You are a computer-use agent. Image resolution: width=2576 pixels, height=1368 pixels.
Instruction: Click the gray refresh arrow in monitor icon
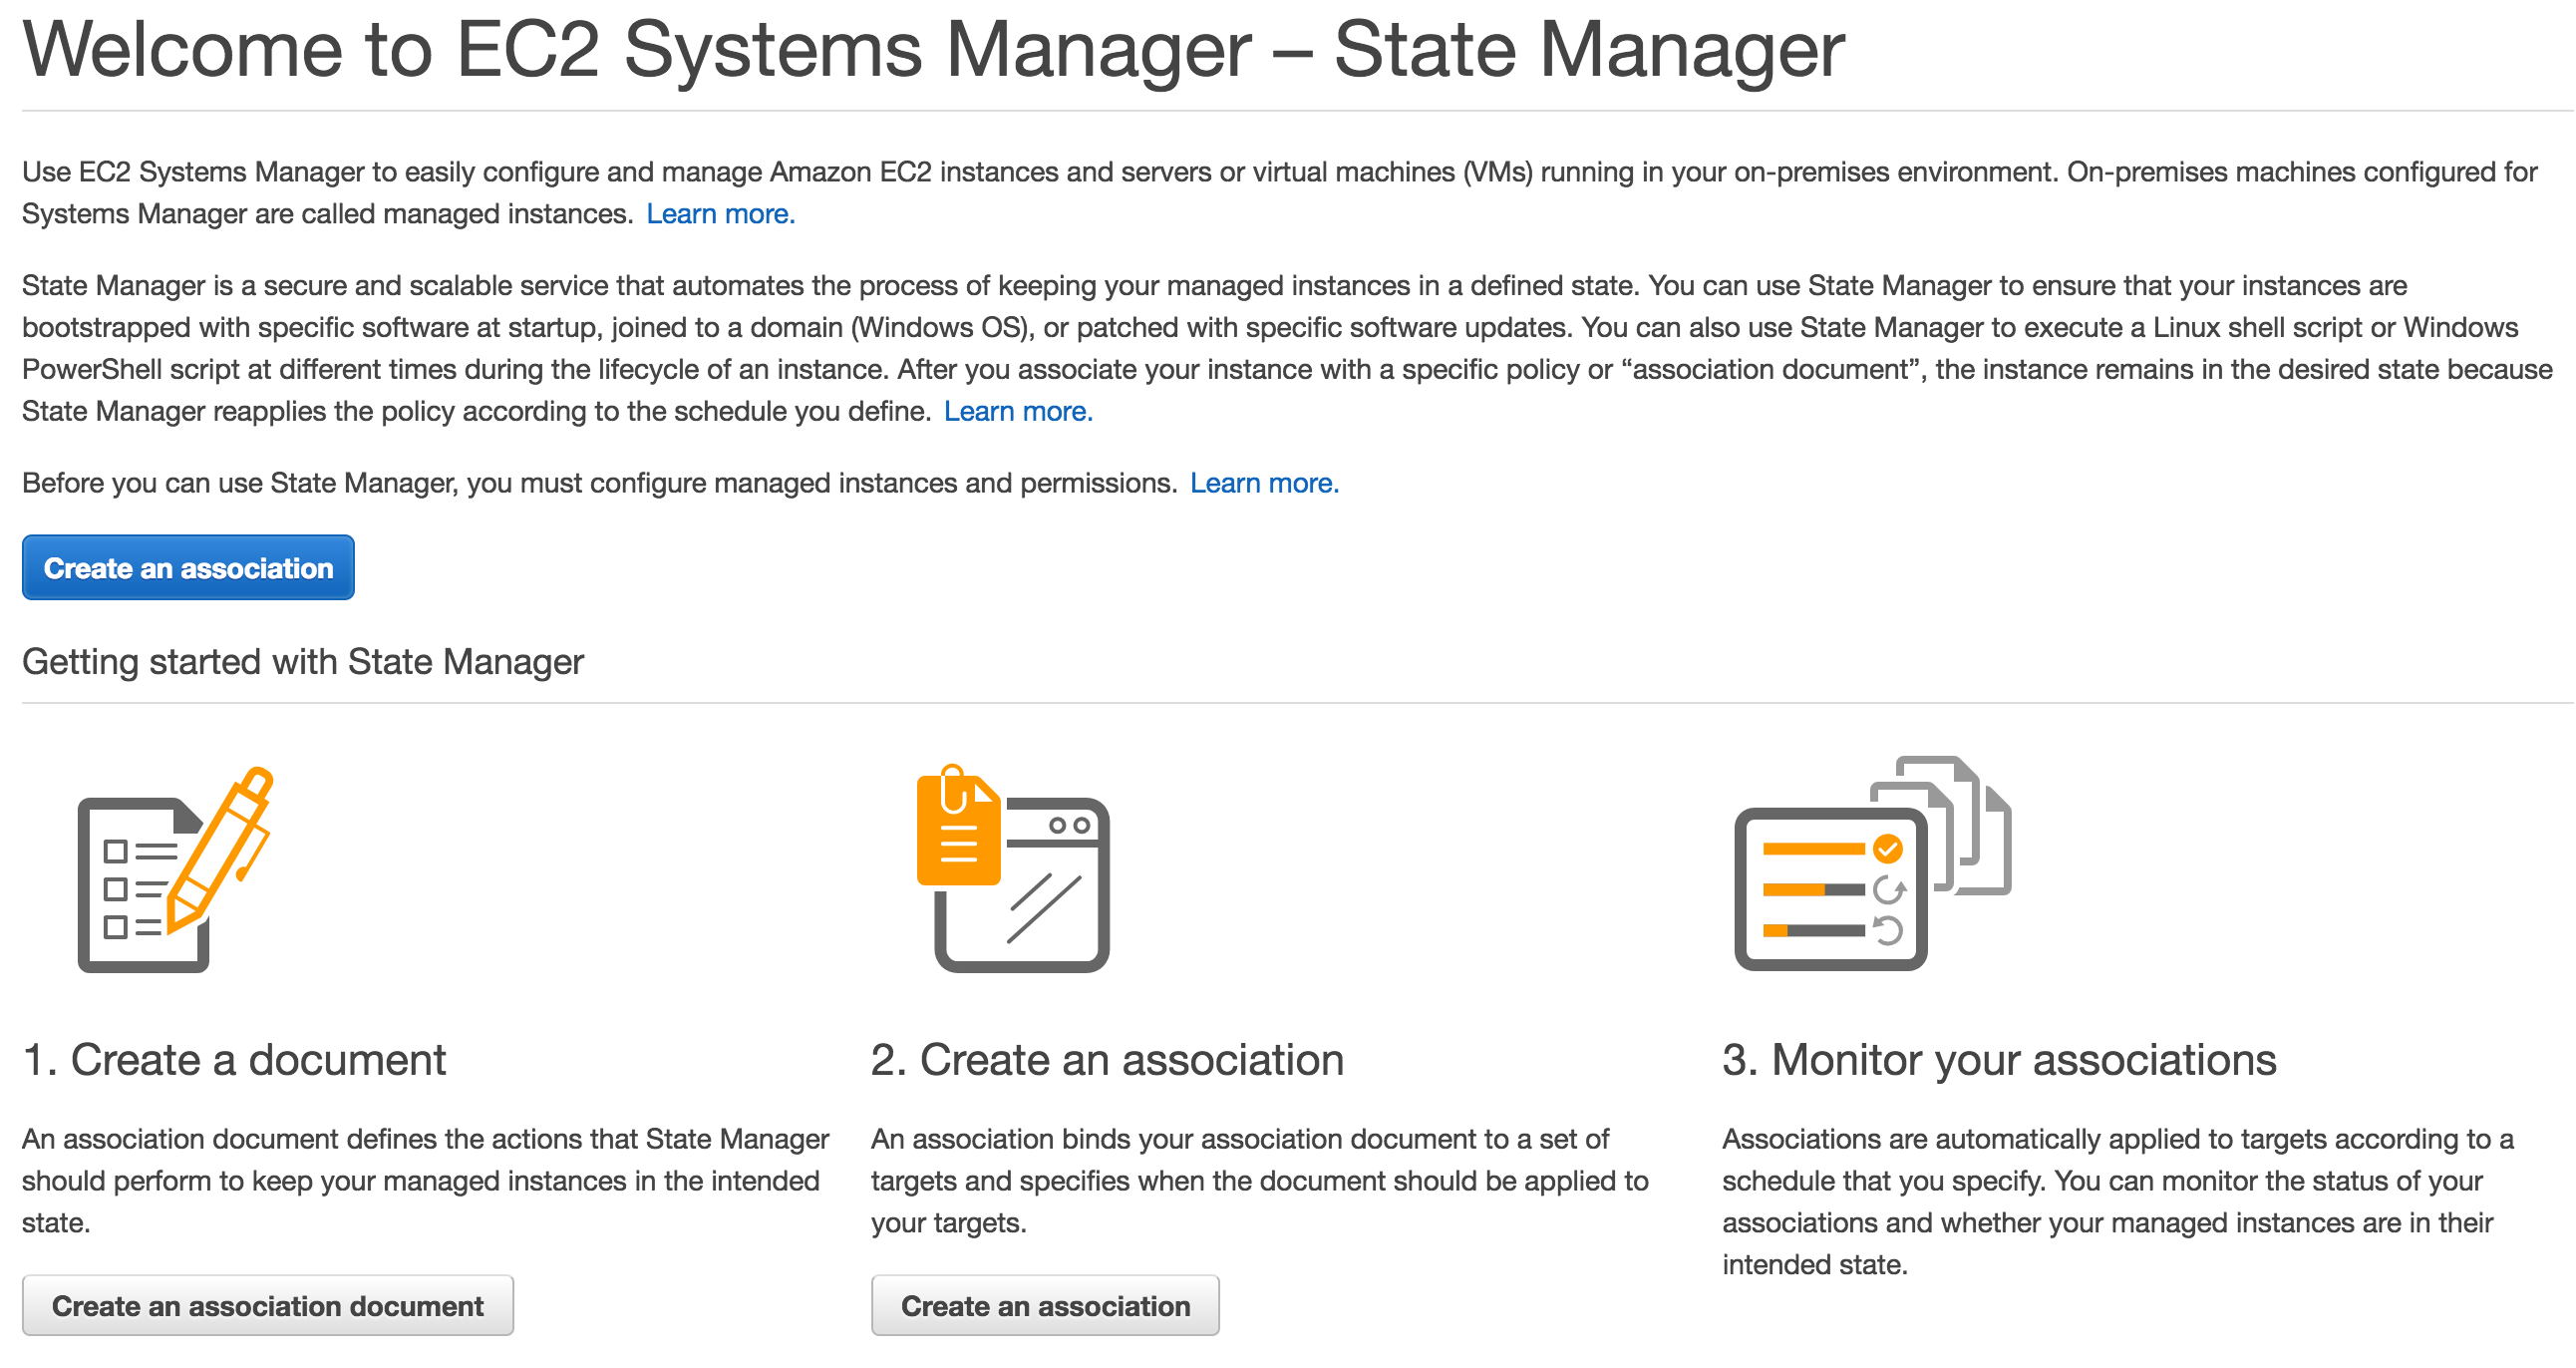1888,889
